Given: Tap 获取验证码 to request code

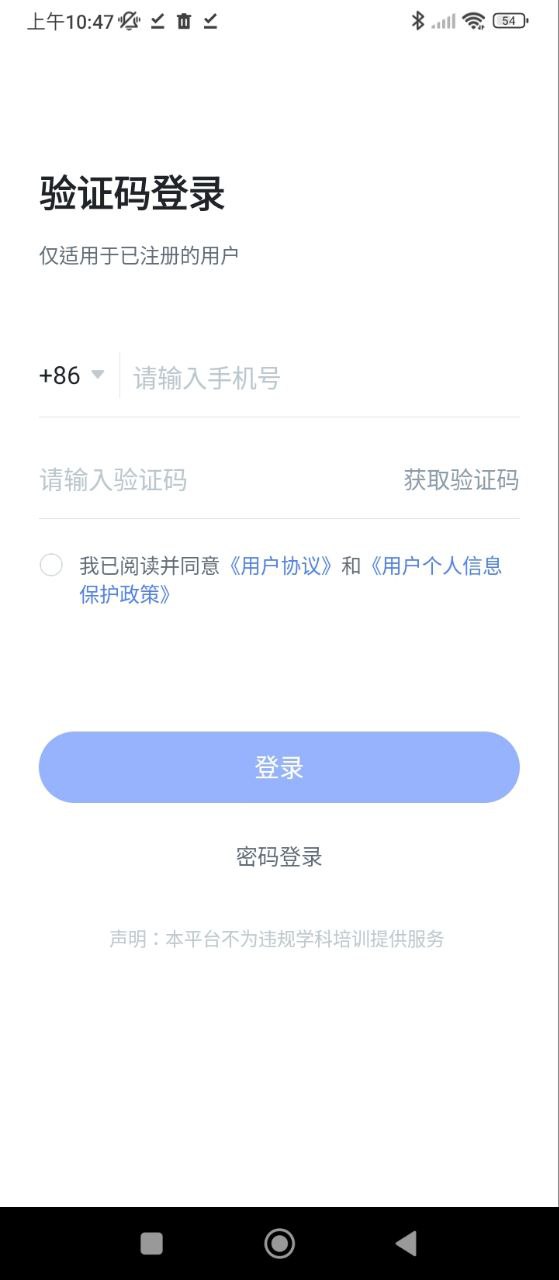Looking at the screenshot, I should tap(461, 480).
